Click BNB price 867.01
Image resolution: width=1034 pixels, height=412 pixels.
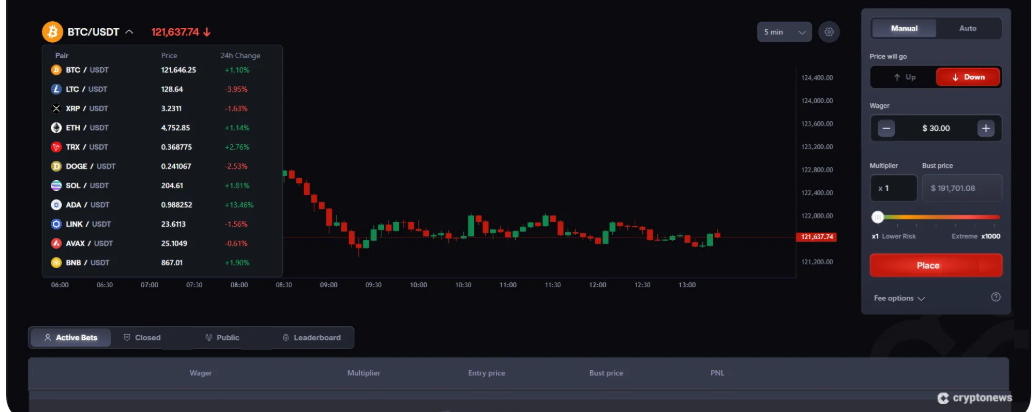[x=172, y=262]
